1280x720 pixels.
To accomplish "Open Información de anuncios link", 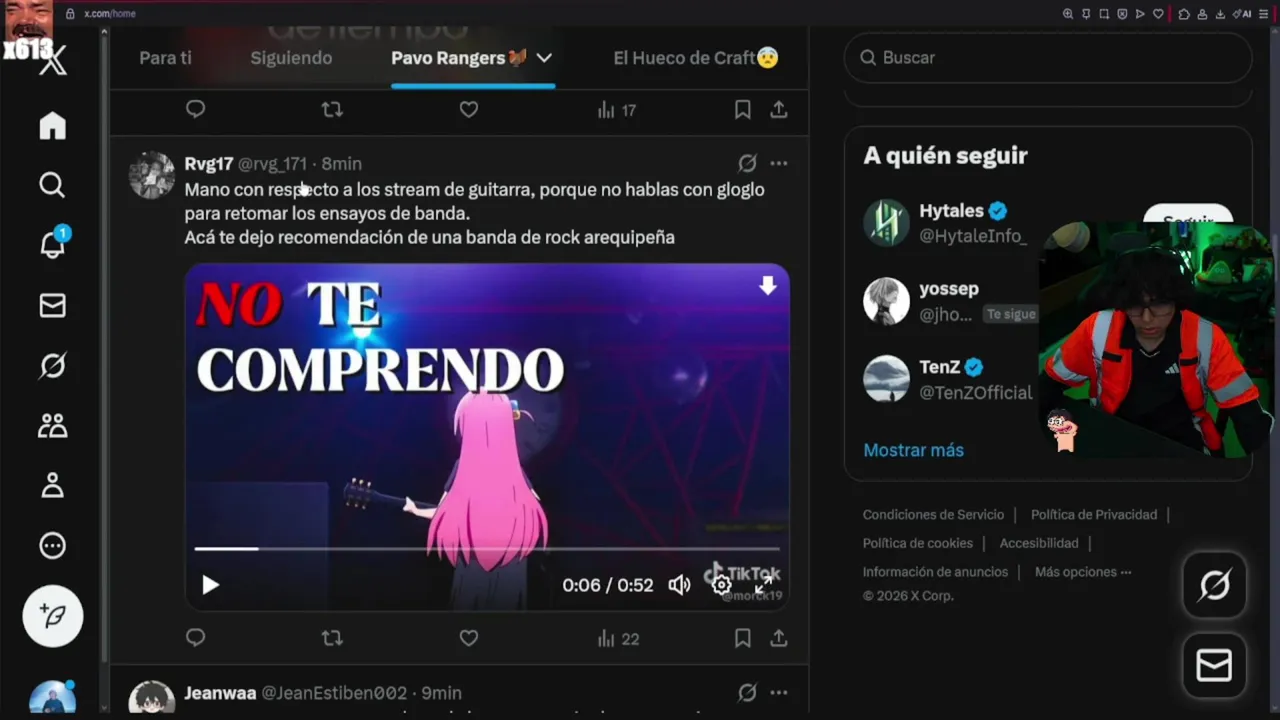I will [935, 572].
